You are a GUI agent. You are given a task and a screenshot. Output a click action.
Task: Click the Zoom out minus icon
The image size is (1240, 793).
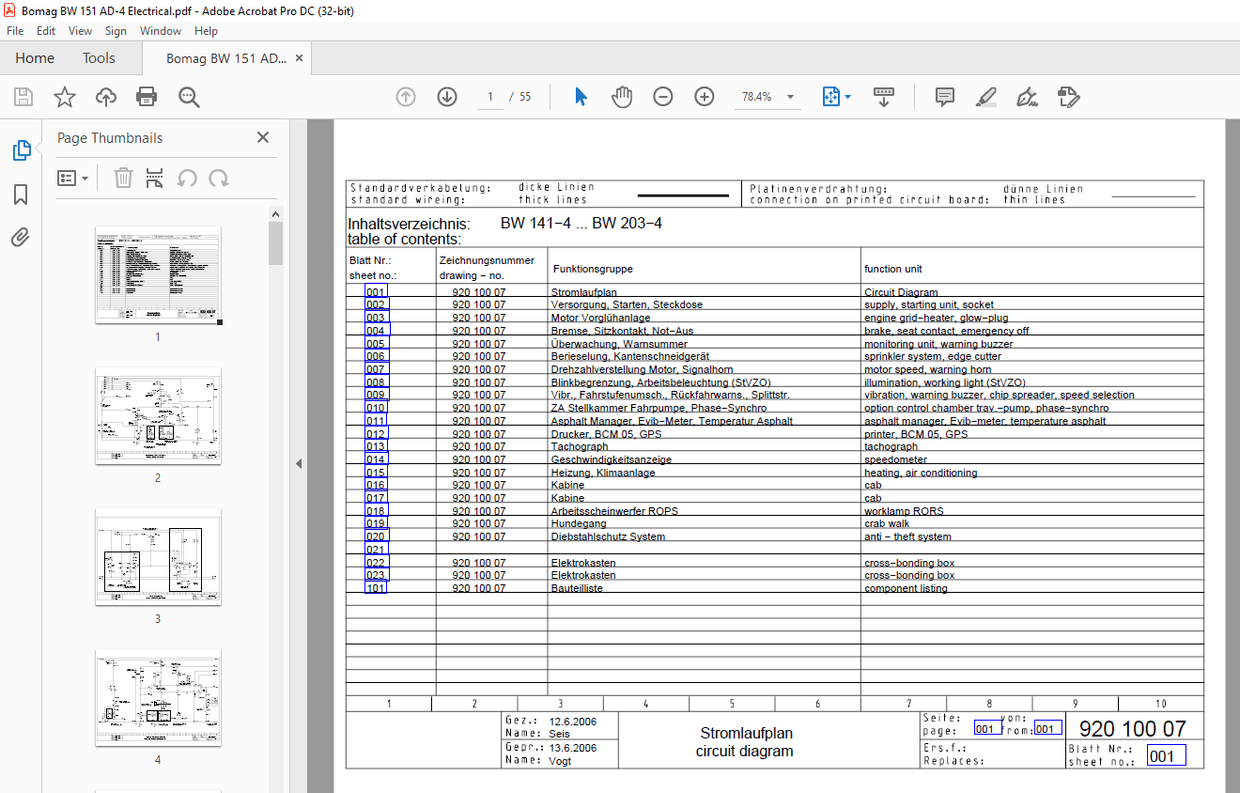click(x=663, y=97)
